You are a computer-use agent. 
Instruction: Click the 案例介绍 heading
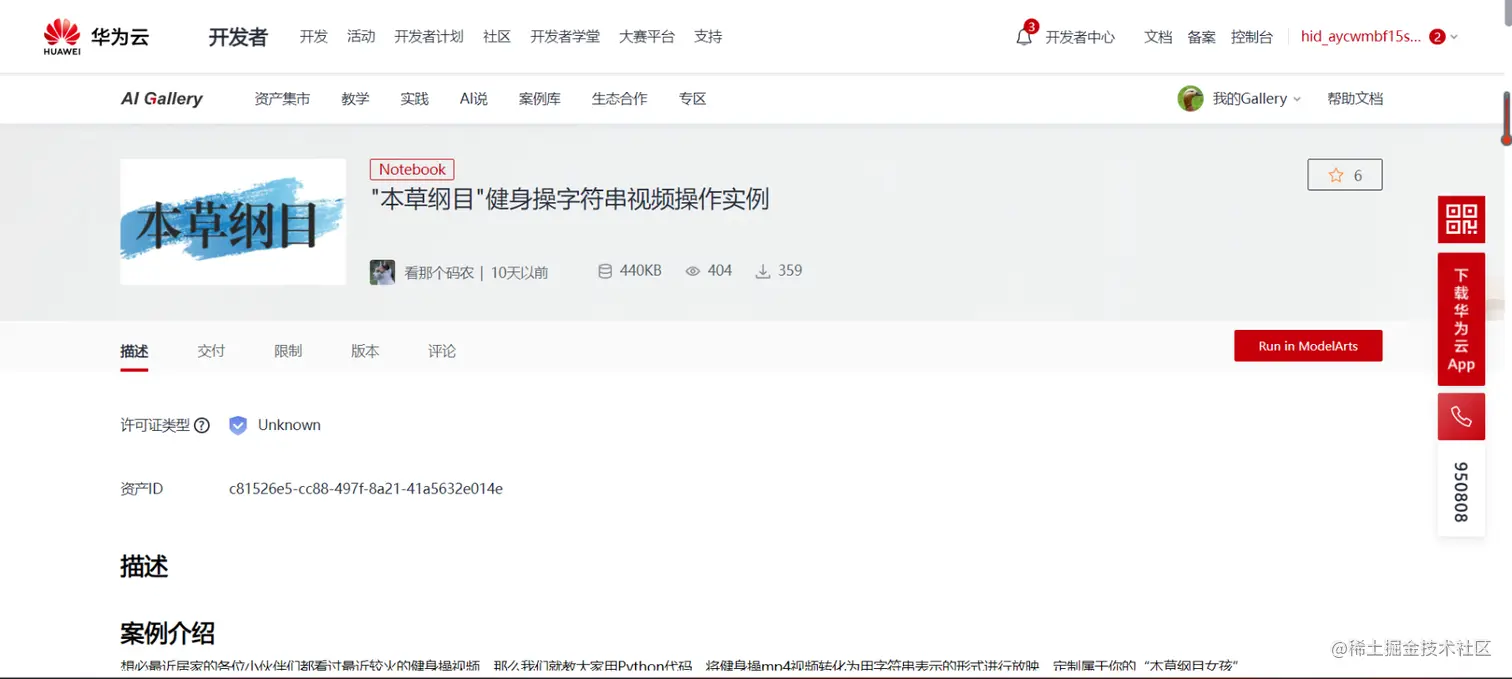coord(167,633)
